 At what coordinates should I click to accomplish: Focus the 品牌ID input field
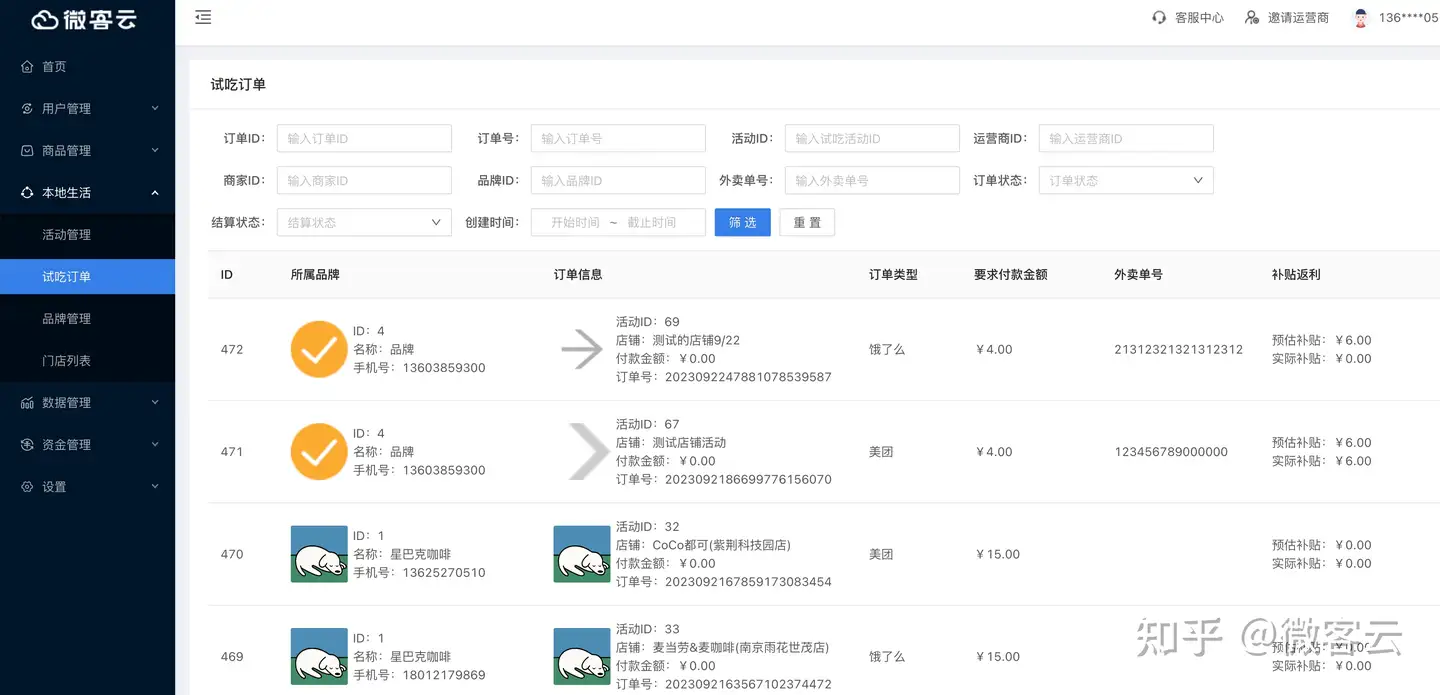pos(618,180)
